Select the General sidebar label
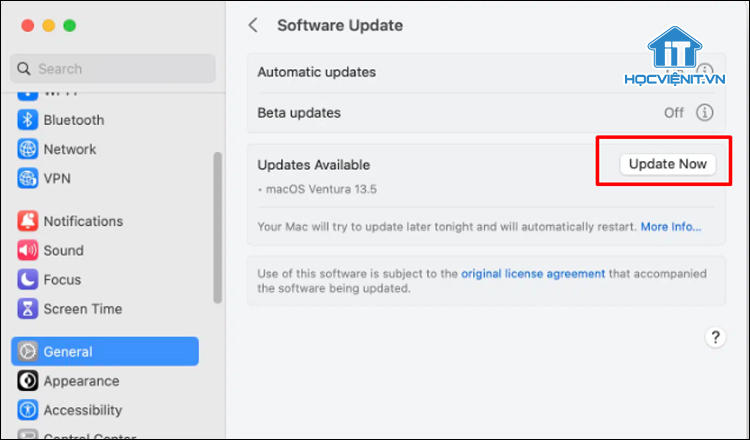Viewport: 750px width, 440px height. tap(68, 352)
